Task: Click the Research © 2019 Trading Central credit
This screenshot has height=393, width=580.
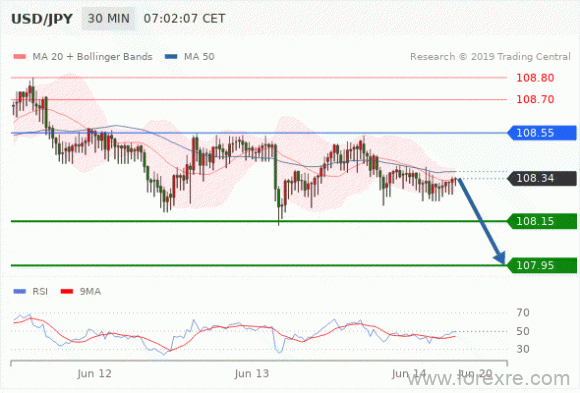Action: [x=490, y=57]
